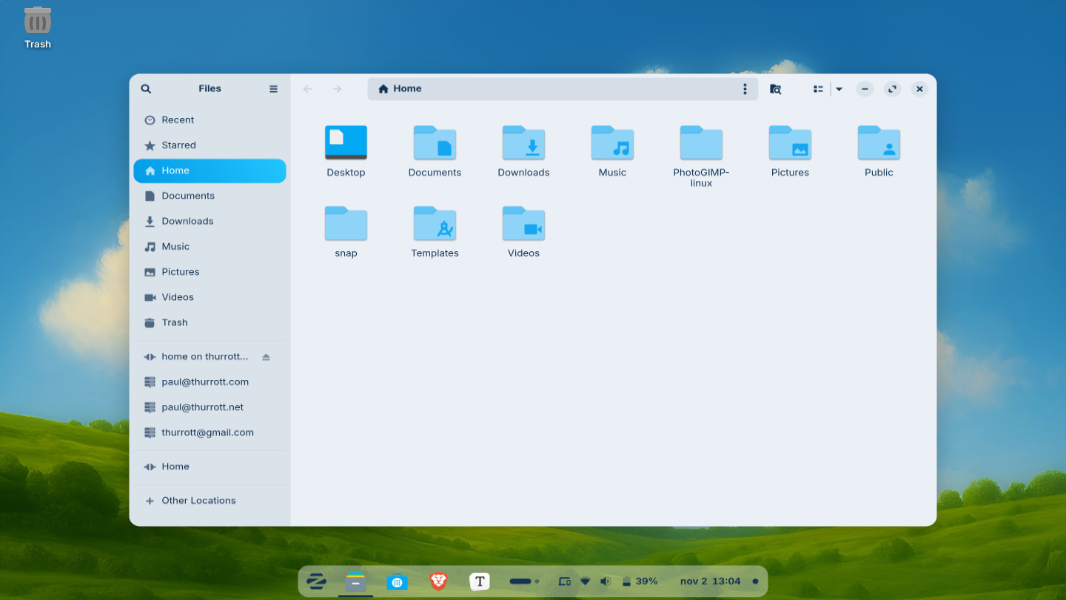Open the Documents folder thumbnail

434,144
